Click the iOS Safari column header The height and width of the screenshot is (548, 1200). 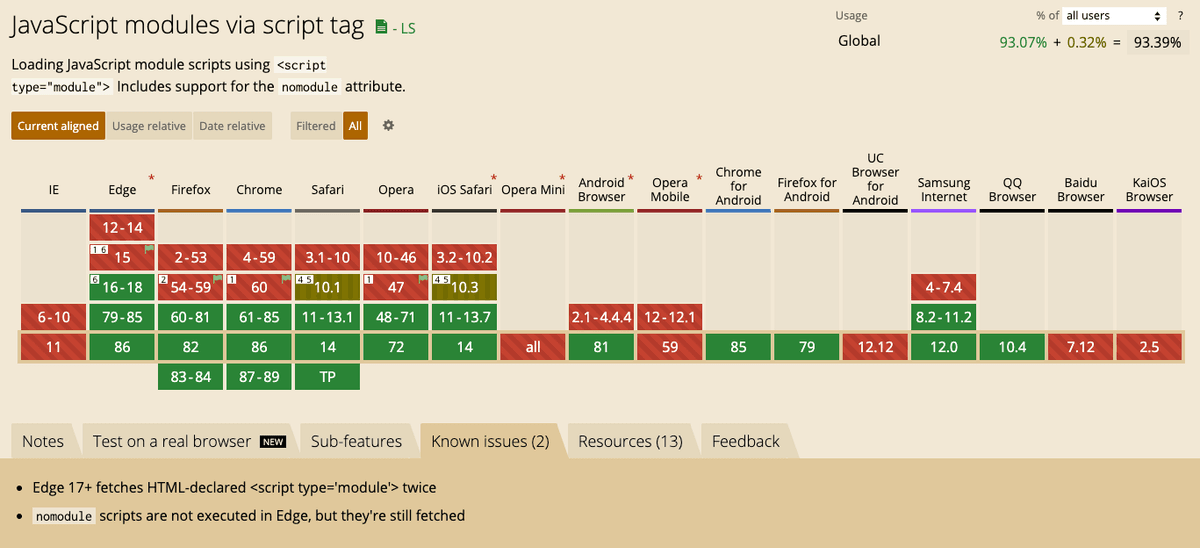(465, 190)
